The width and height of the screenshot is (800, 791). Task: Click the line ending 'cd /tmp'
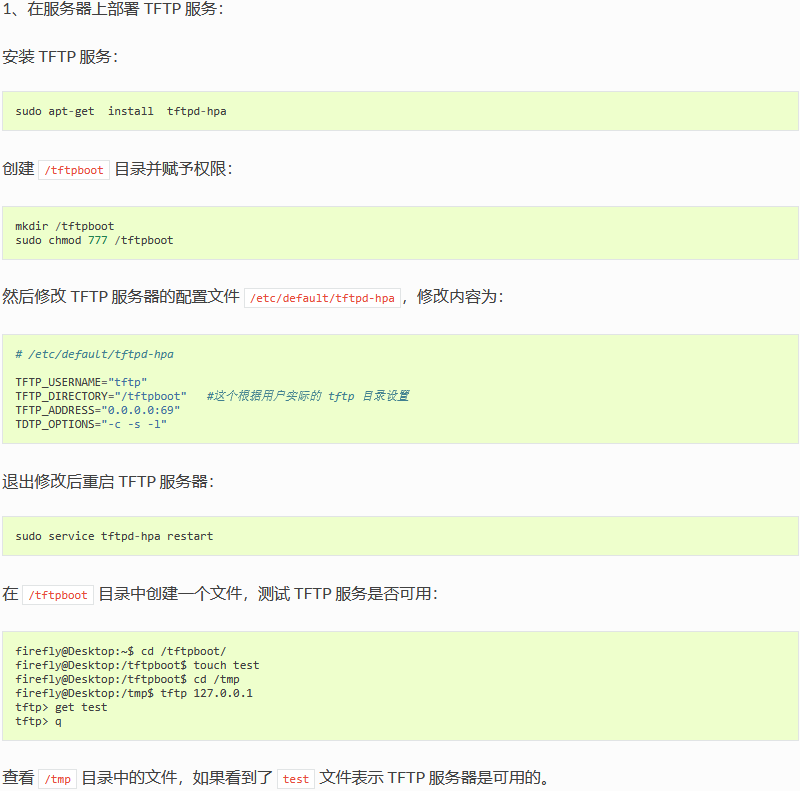(128, 679)
